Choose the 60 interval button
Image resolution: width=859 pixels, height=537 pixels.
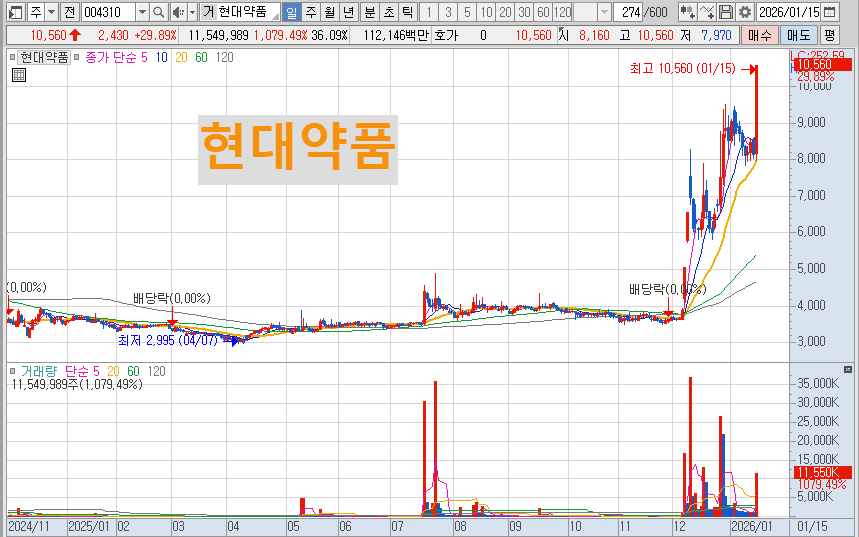click(x=543, y=12)
